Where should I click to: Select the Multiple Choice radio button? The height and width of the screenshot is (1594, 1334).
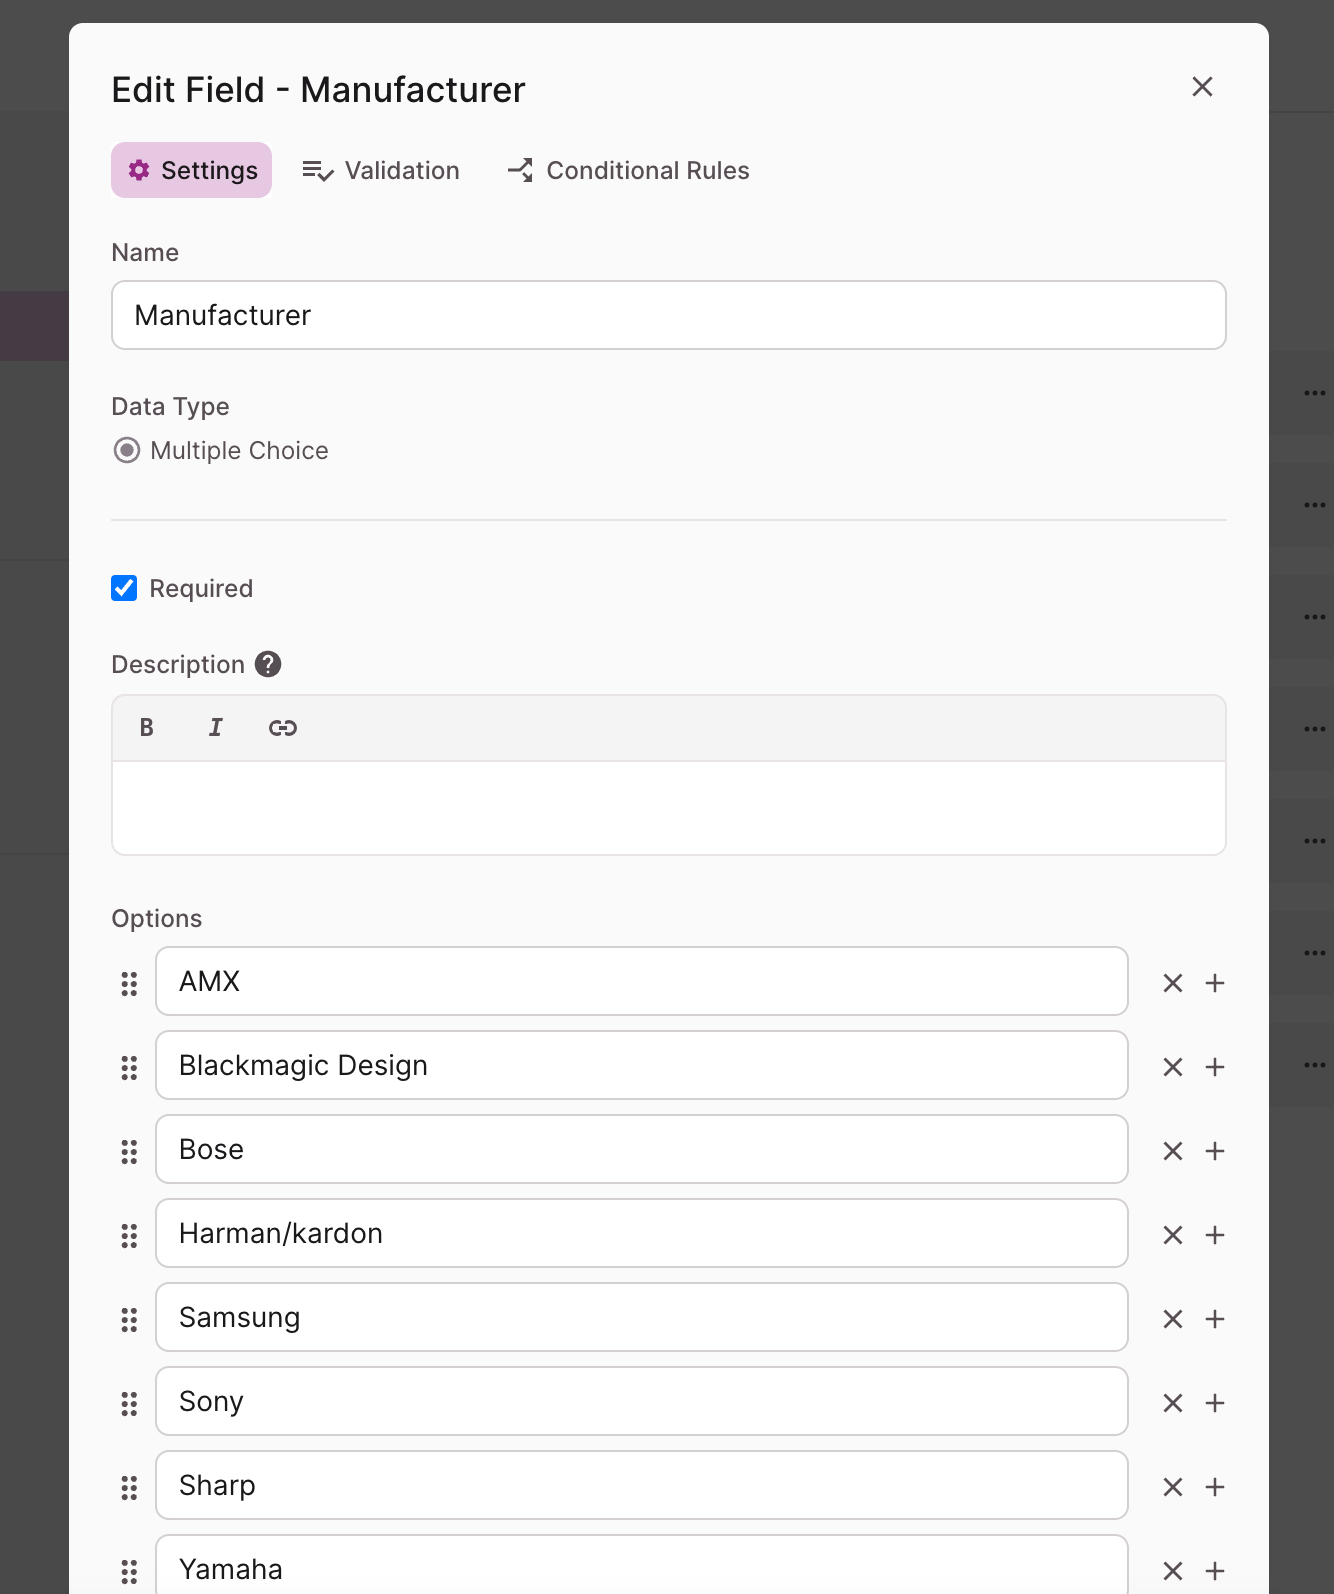(x=127, y=450)
